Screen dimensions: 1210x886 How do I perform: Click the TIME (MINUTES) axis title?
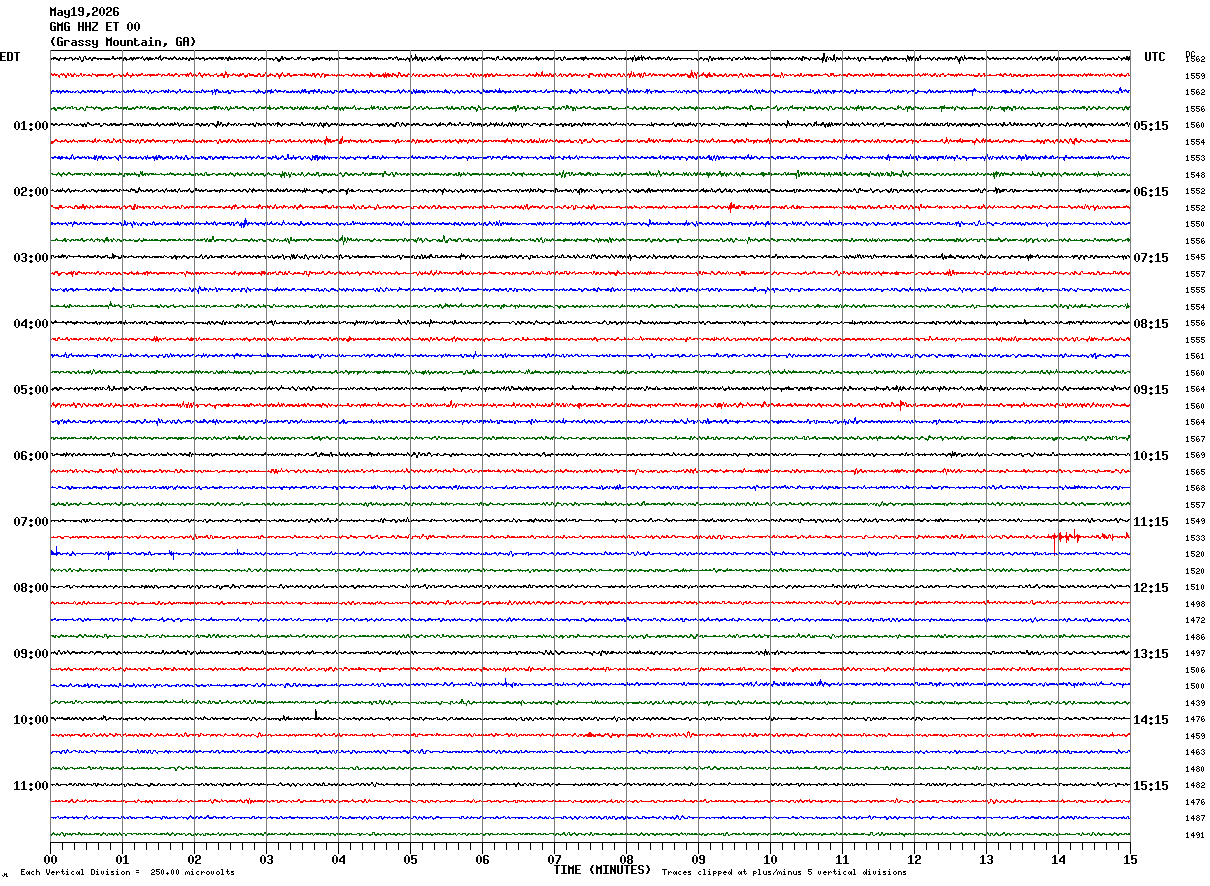click(x=602, y=870)
